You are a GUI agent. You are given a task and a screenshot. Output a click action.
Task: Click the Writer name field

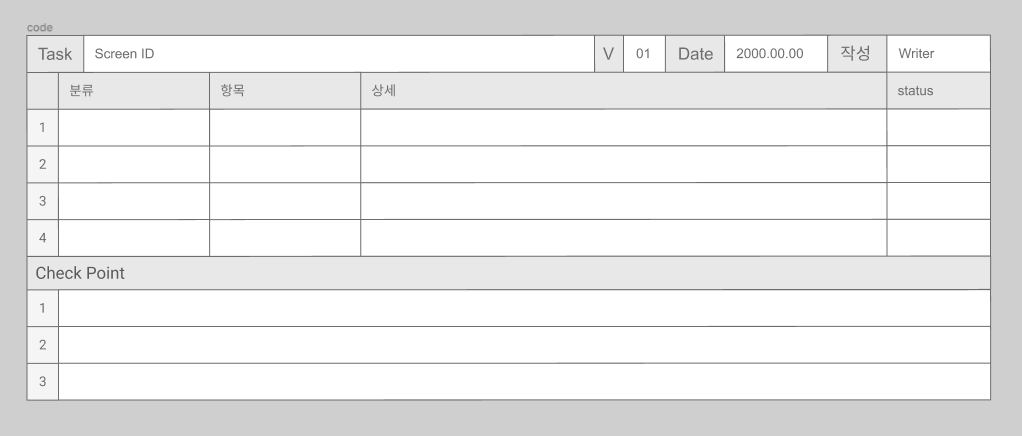coord(938,53)
